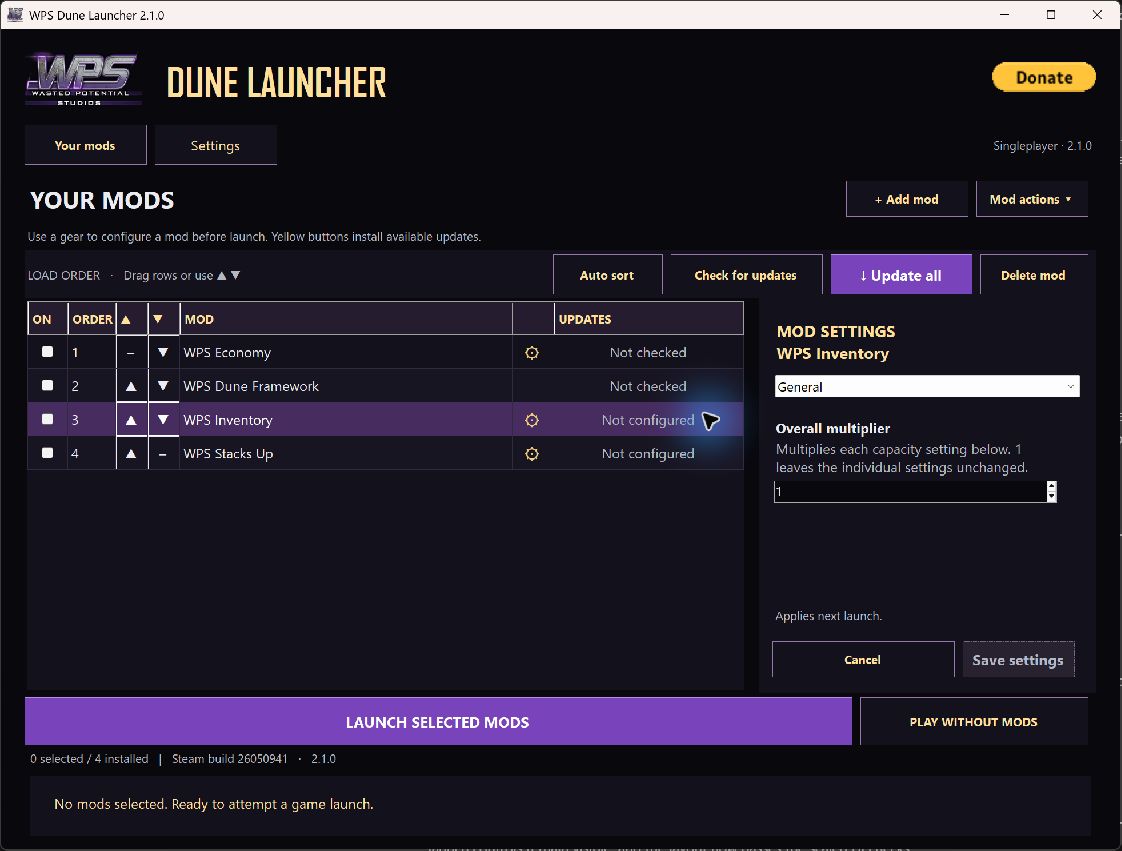This screenshot has width=1122, height=851.
Task: Close the WPS Dune Launcher window
Action: click(x=1097, y=14)
